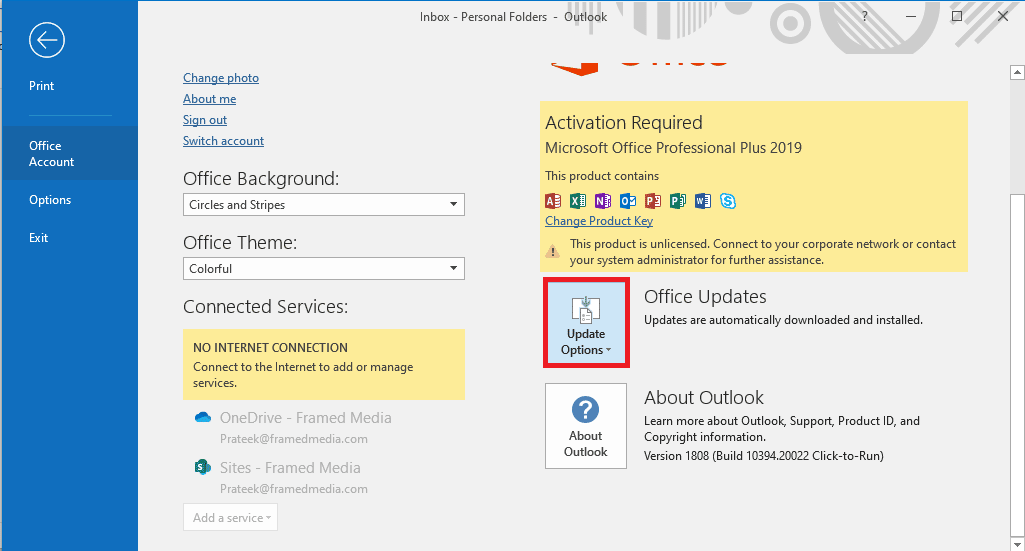Click the scrollbar up arrow

point(1017,72)
